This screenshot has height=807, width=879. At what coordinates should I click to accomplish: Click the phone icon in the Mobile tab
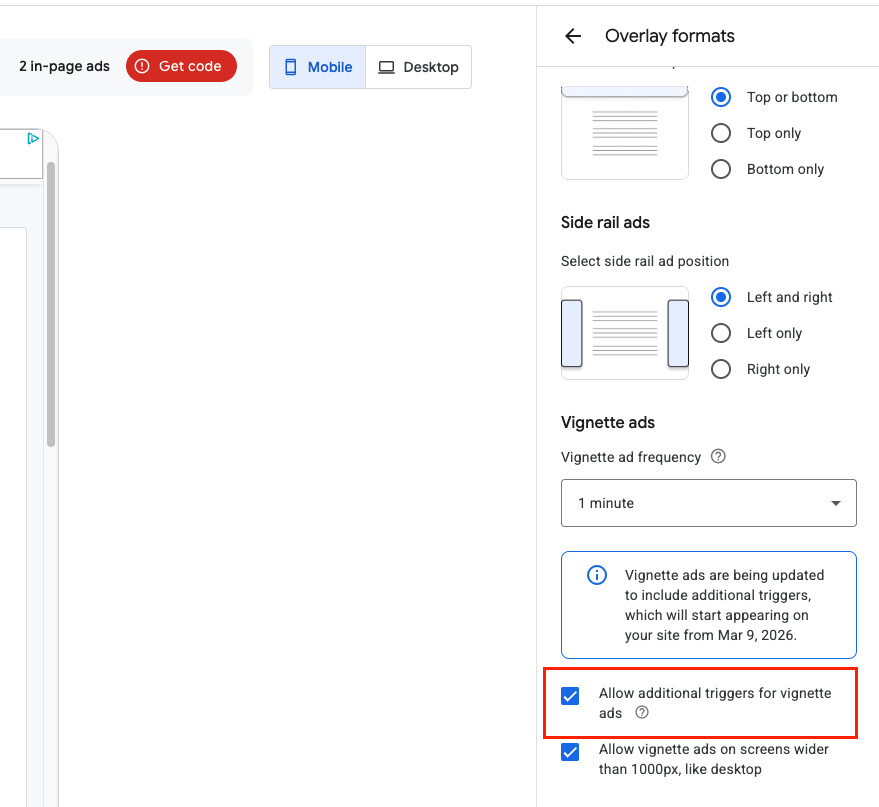click(x=290, y=67)
